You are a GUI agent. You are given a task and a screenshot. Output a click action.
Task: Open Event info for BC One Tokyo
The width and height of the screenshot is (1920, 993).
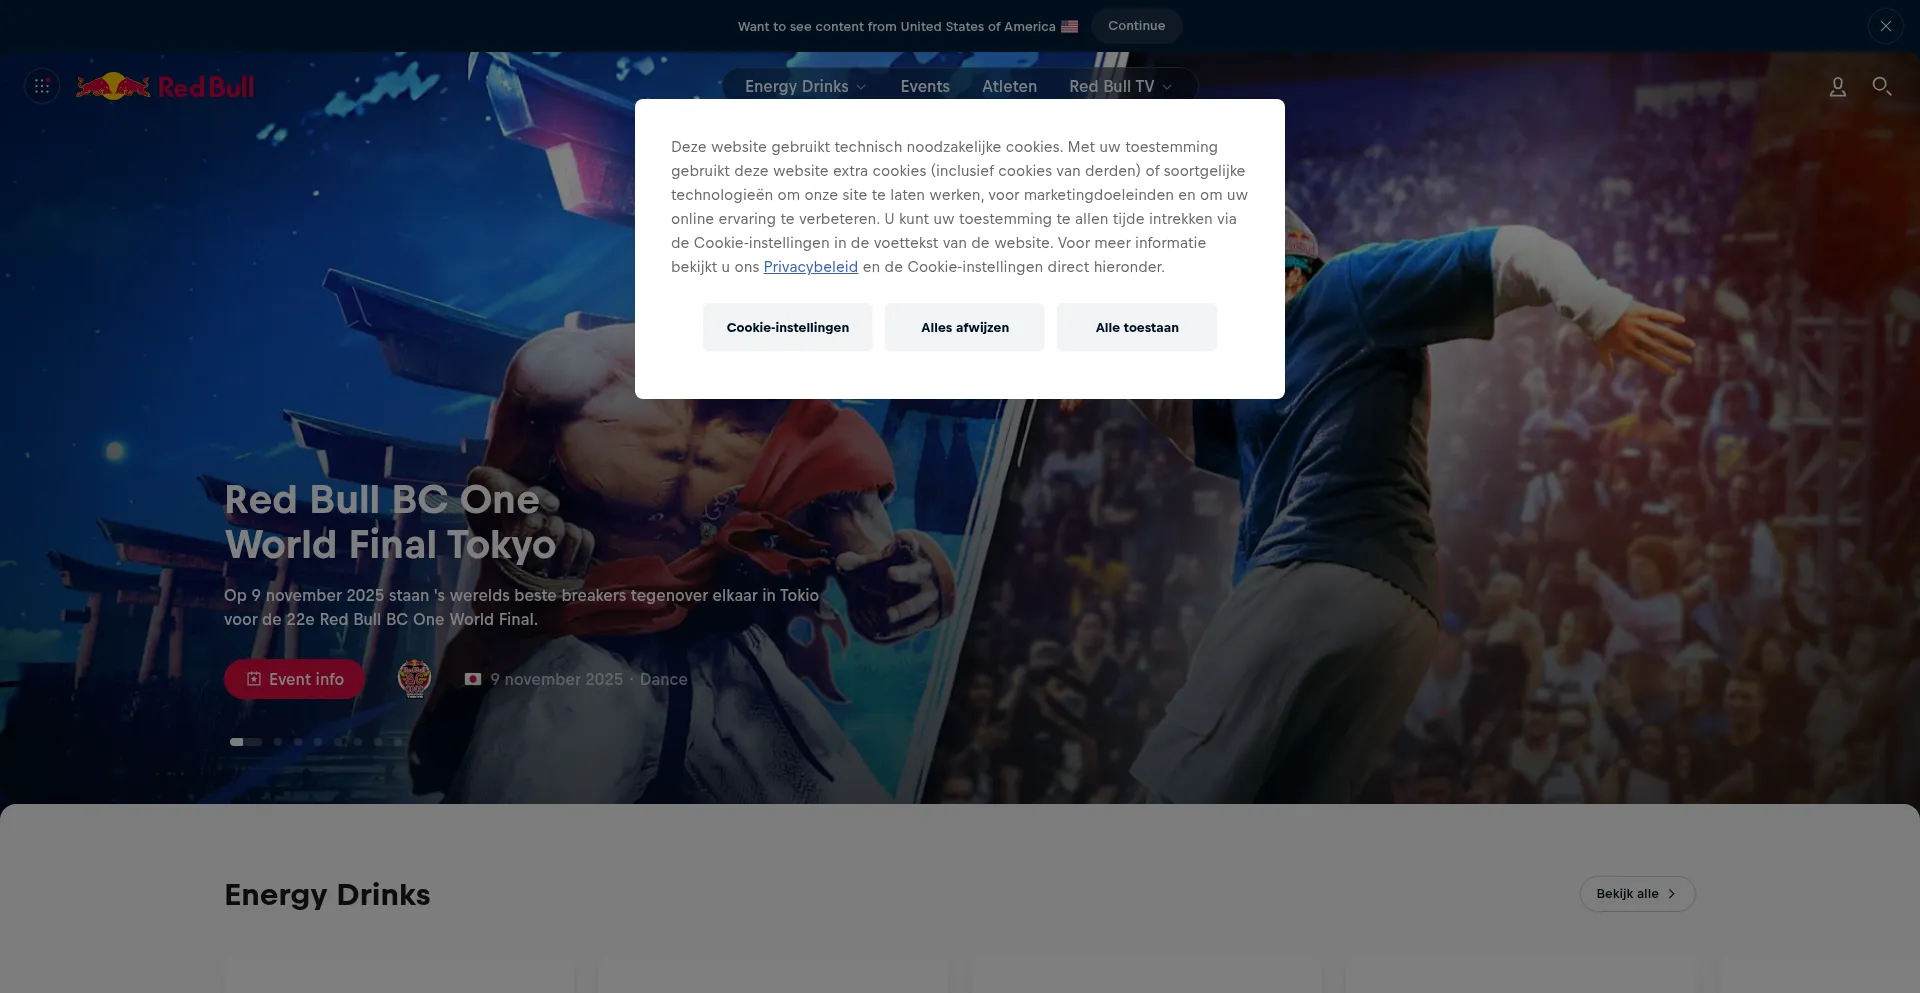[294, 679]
